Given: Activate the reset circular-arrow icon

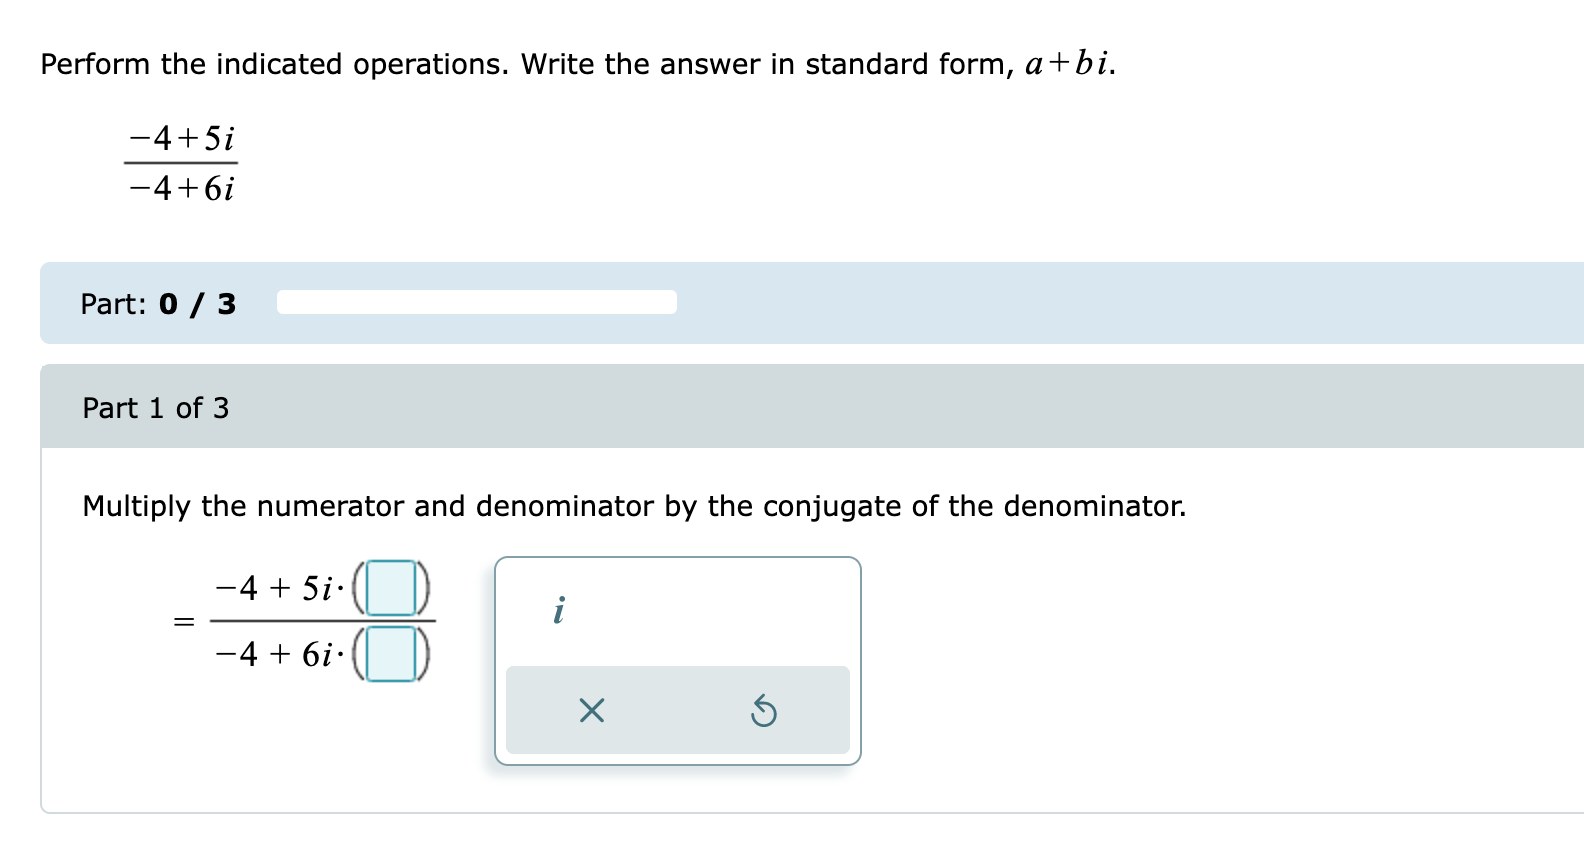Looking at the screenshot, I should [765, 711].
